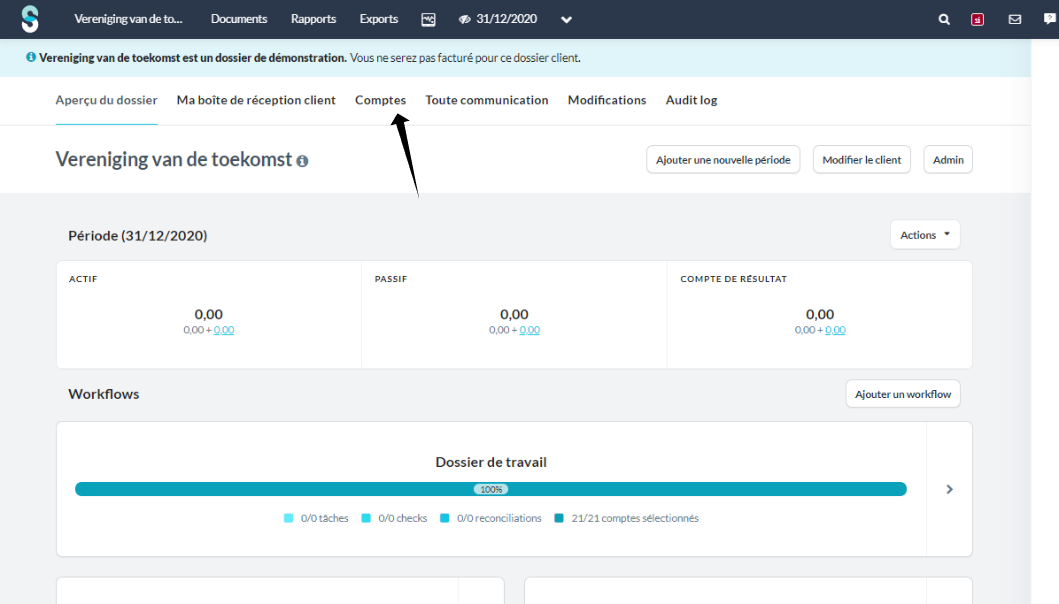Open the Rapports menu
Image resolution: width=1059 pixels, height=604 pixels.
coord(313,19)
